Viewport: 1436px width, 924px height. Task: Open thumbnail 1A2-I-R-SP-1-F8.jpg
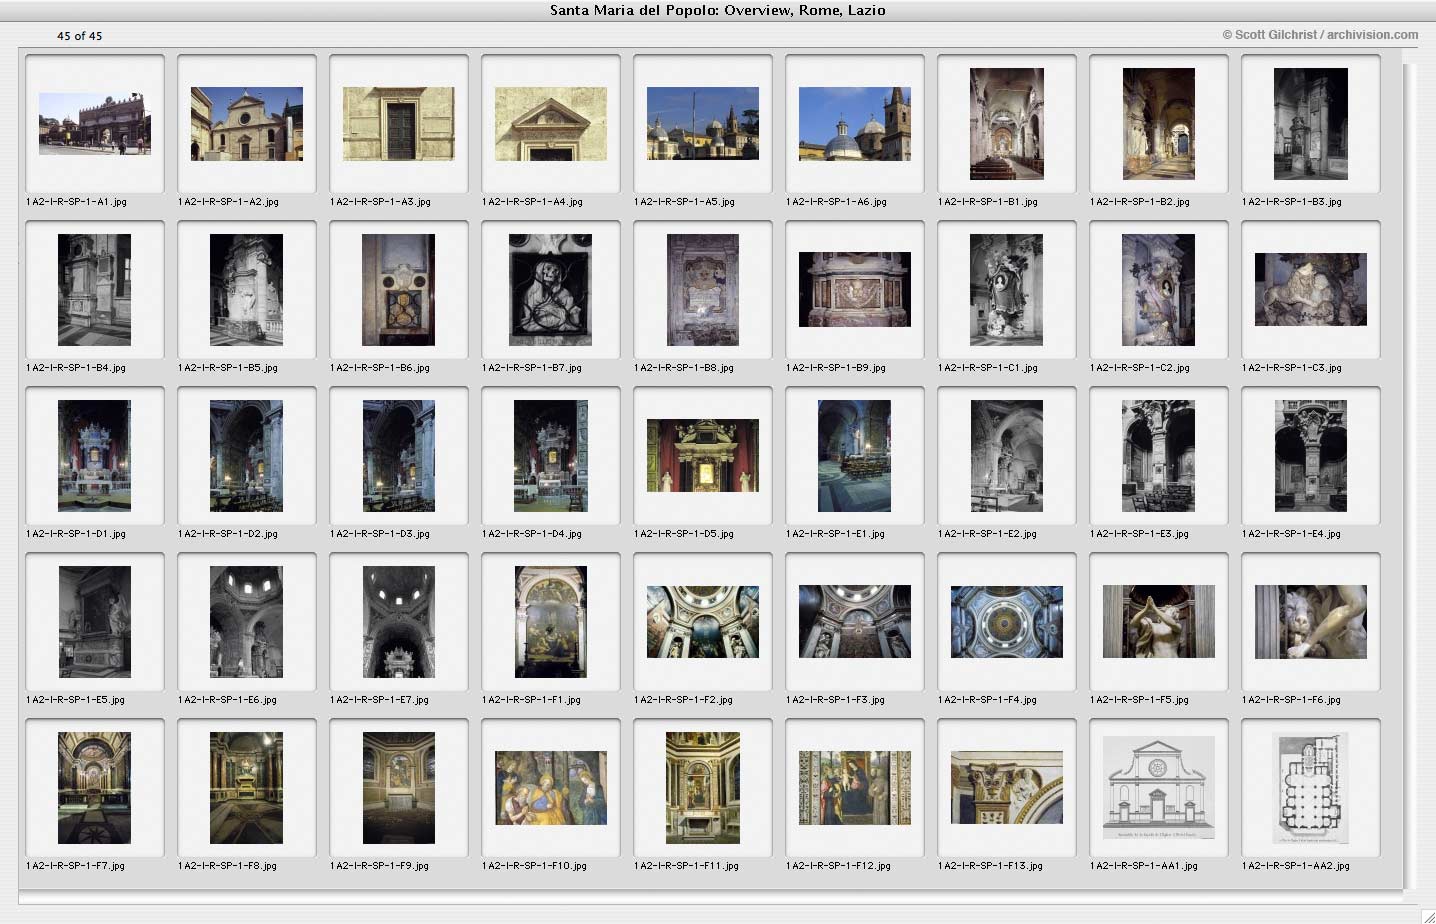coord(247,788)
